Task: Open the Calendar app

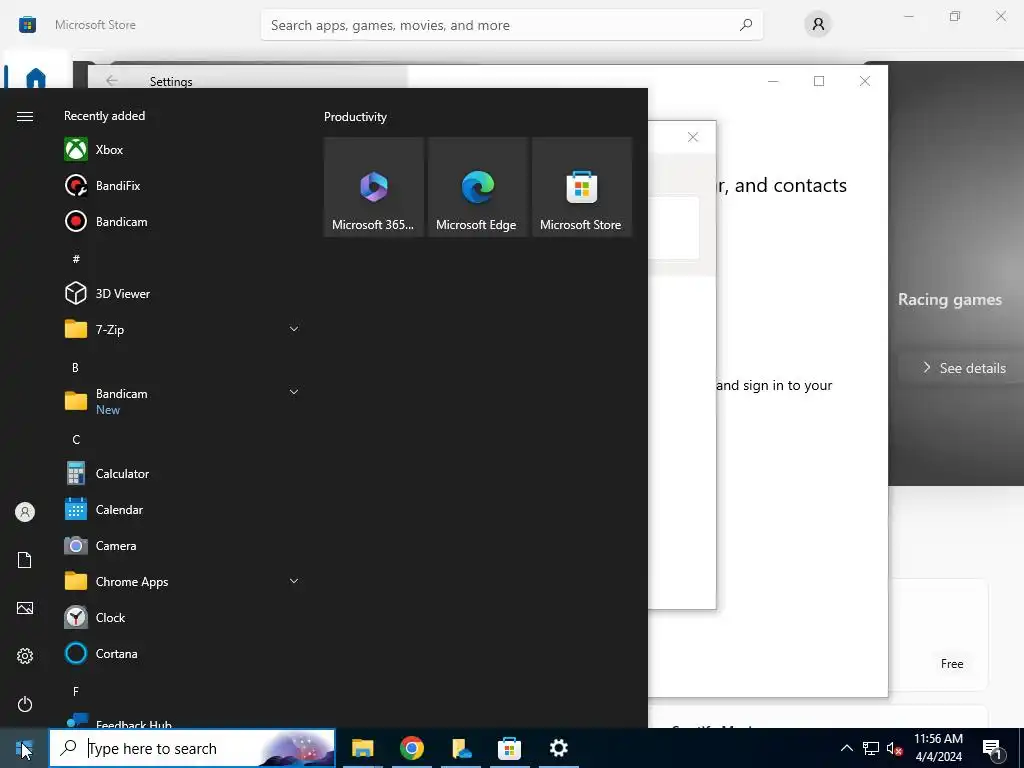Action: pyautogui.click(x=183, y=509)
